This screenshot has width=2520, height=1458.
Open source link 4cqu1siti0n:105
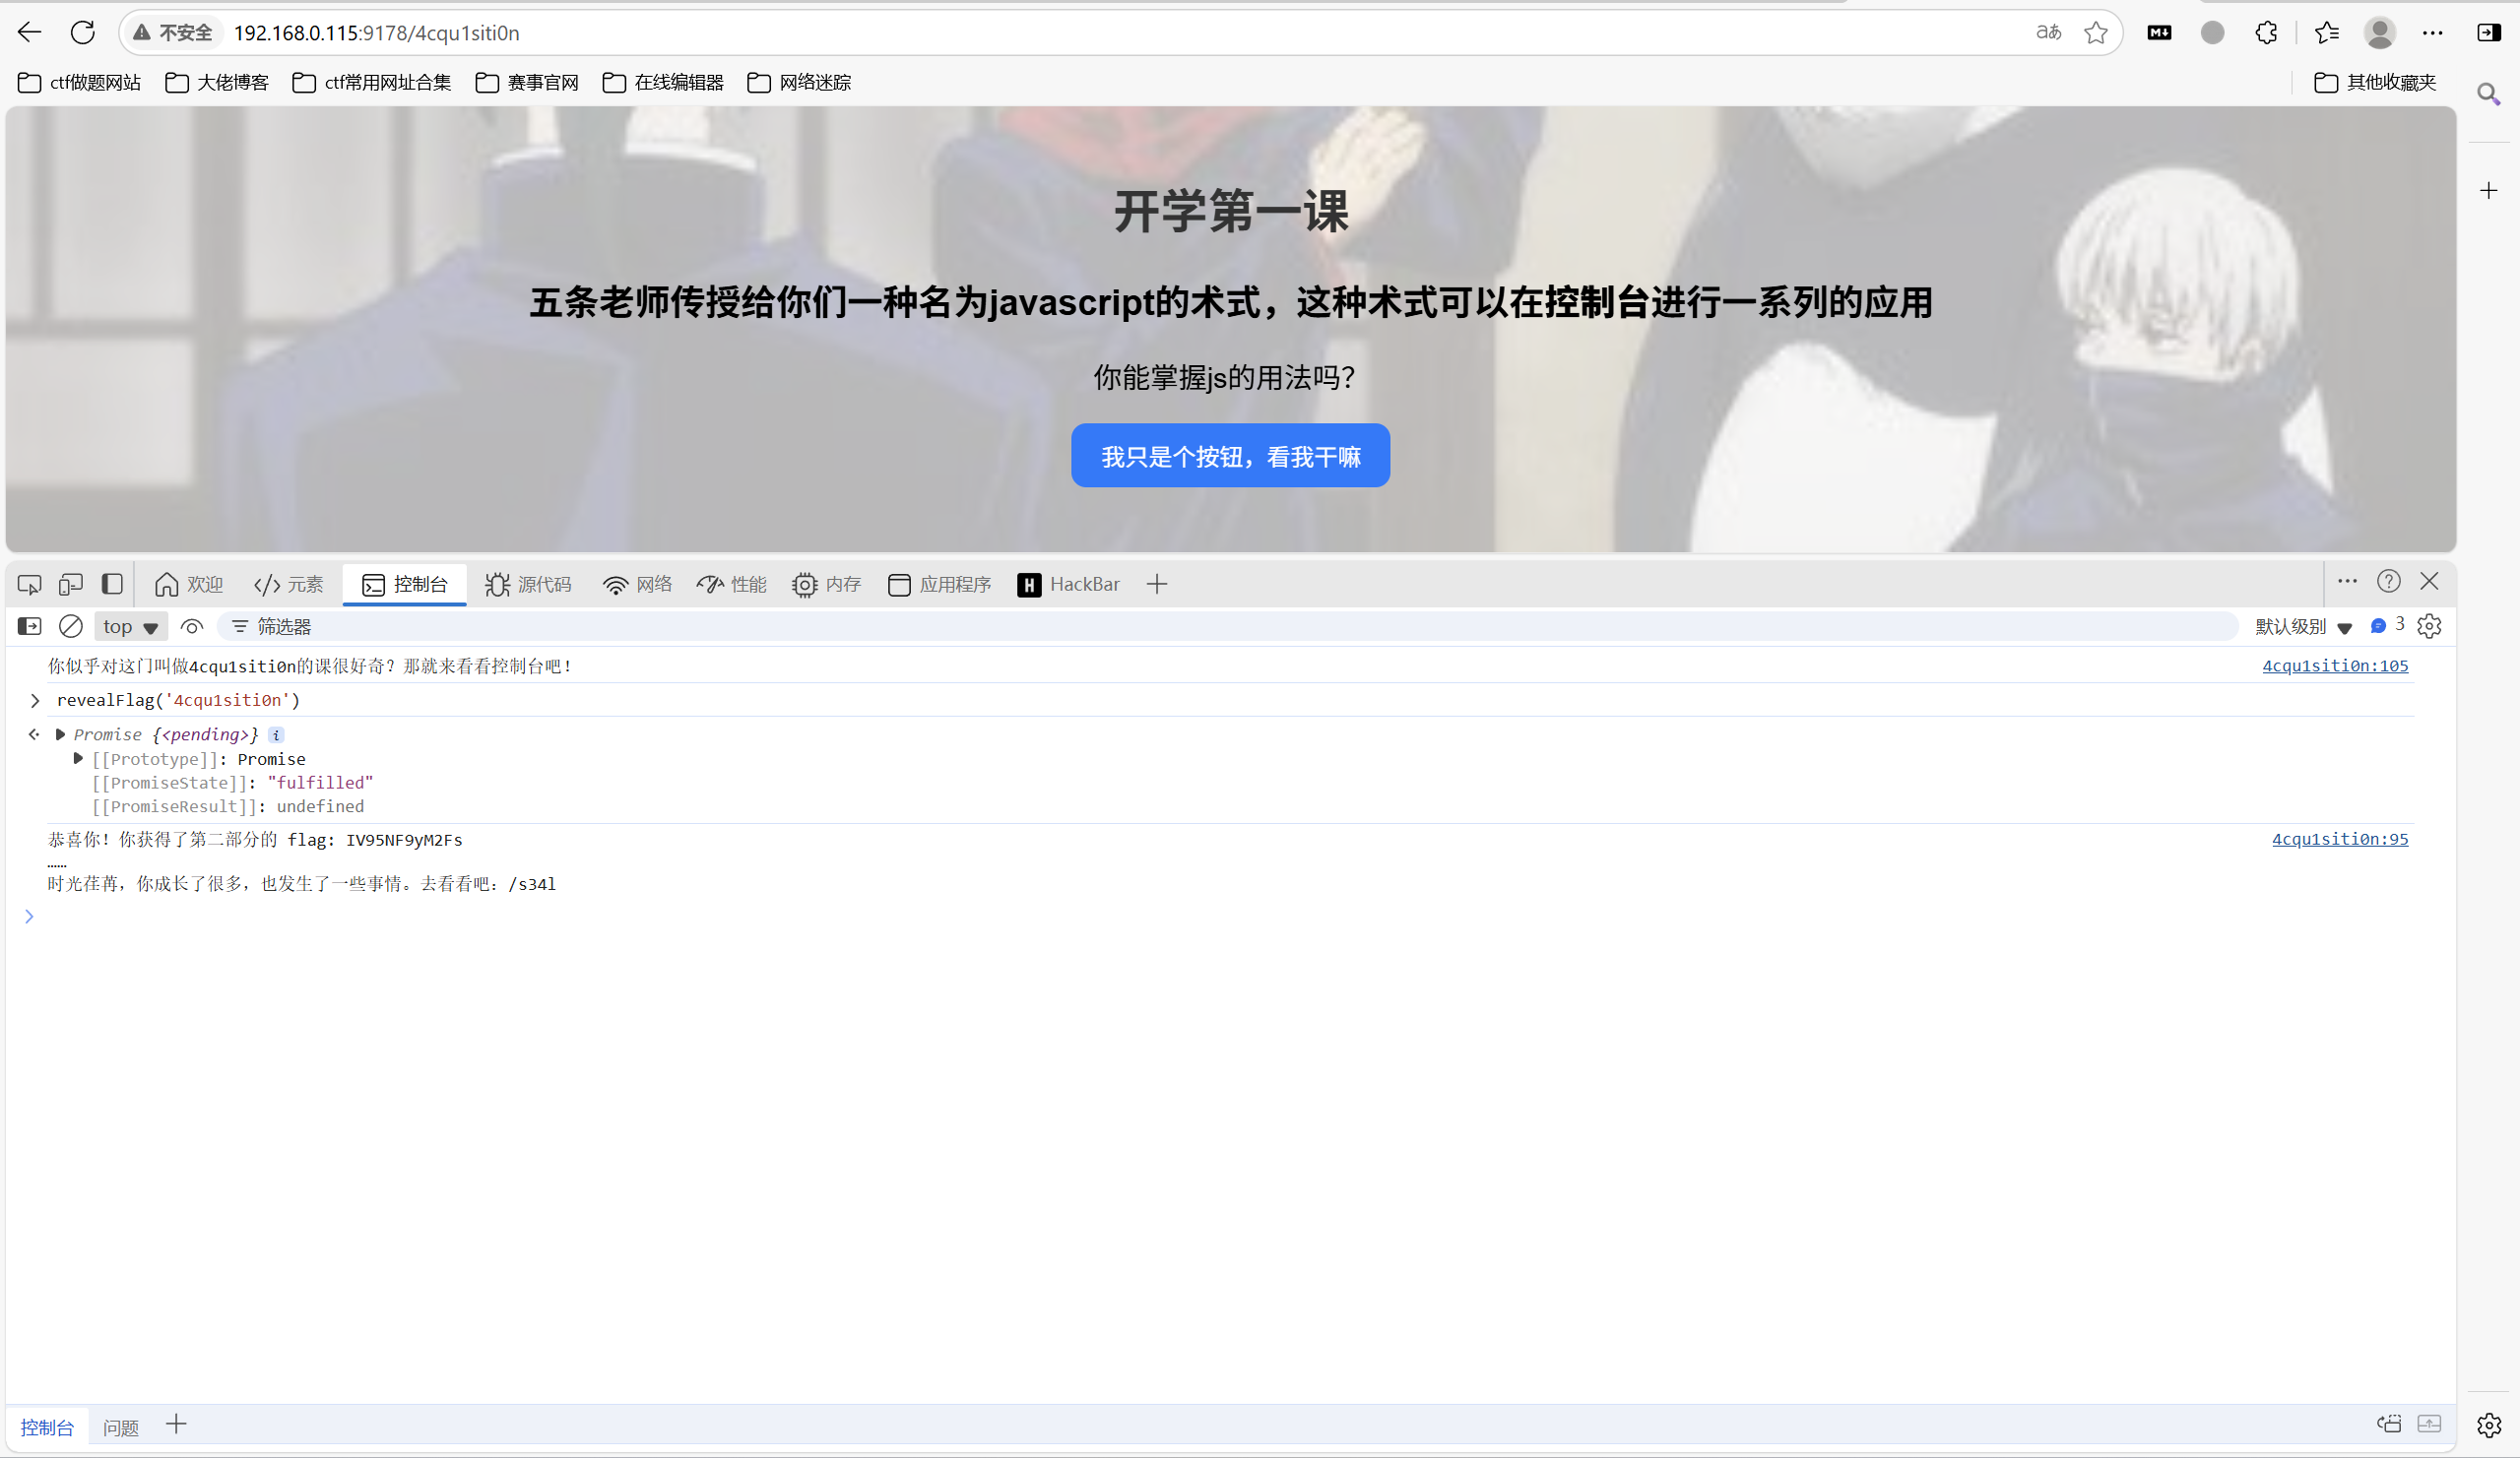[x=2335, y=666]
